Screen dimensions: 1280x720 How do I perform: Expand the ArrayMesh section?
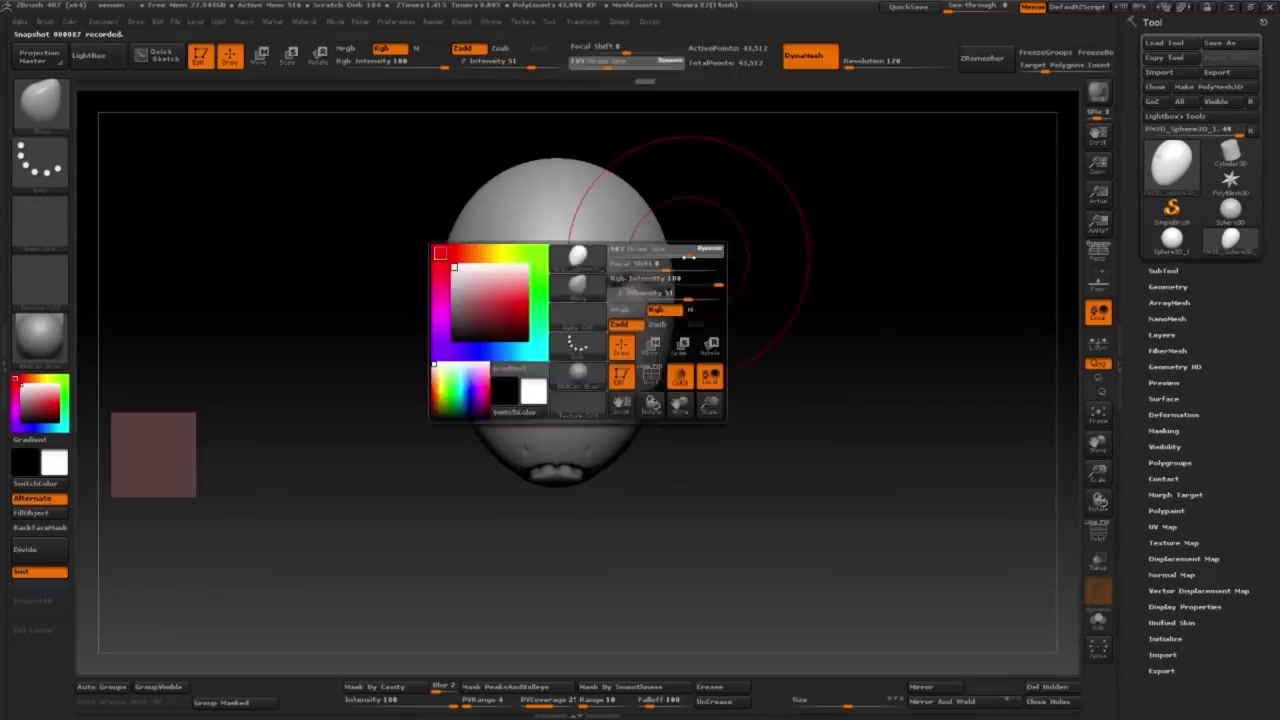(1169, 303)
